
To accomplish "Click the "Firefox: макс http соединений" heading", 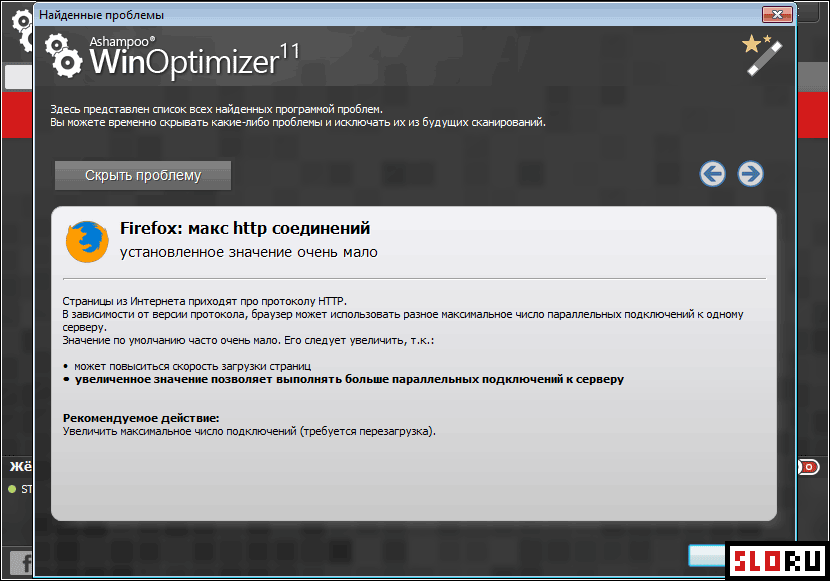I will click(x=245, y=228).
